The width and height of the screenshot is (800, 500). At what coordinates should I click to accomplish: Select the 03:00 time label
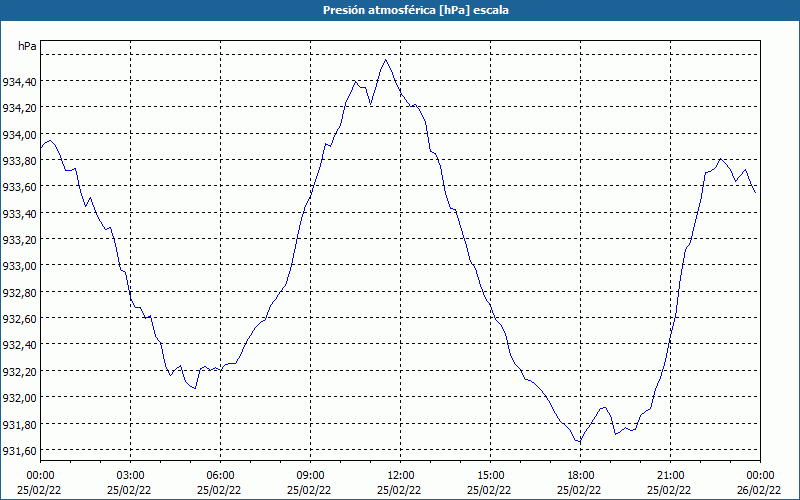click(x=130, y=476)
